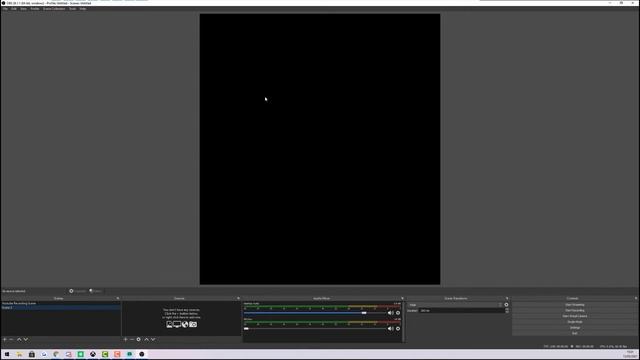Click Exit in the Controls panel

click(x=574, y=333)
